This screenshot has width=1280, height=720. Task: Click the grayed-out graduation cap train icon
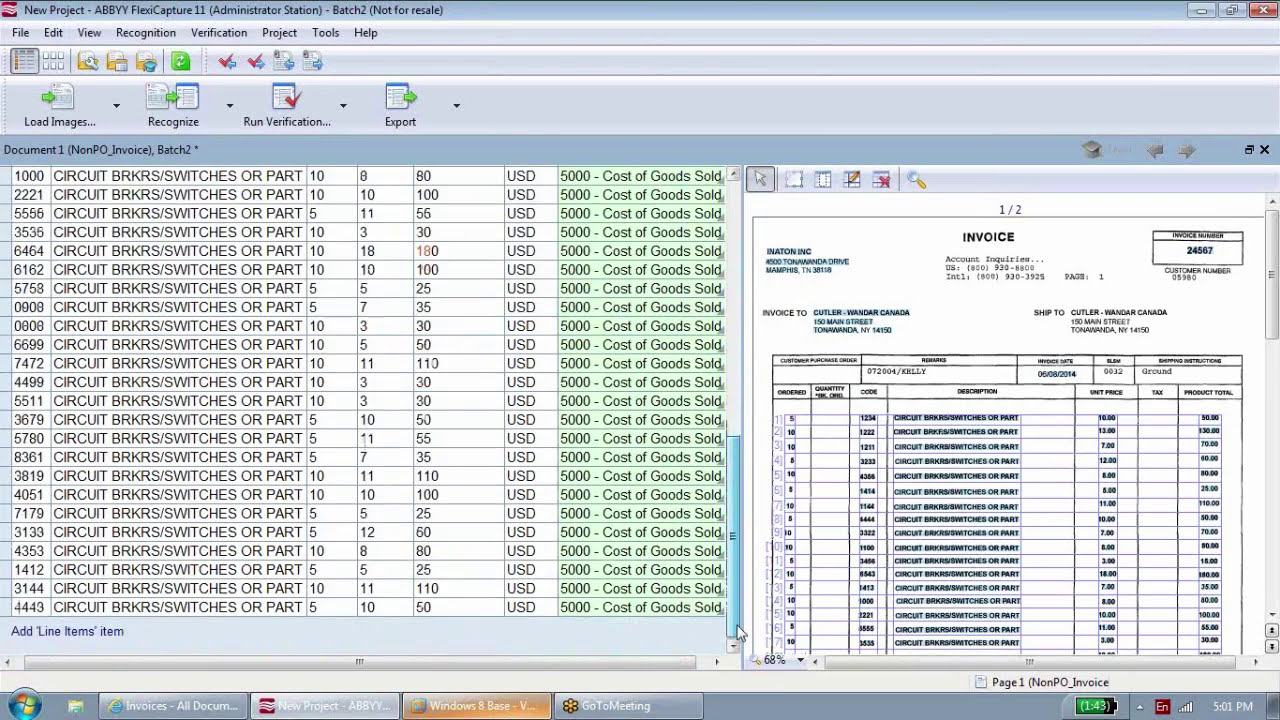point(1092,150)
